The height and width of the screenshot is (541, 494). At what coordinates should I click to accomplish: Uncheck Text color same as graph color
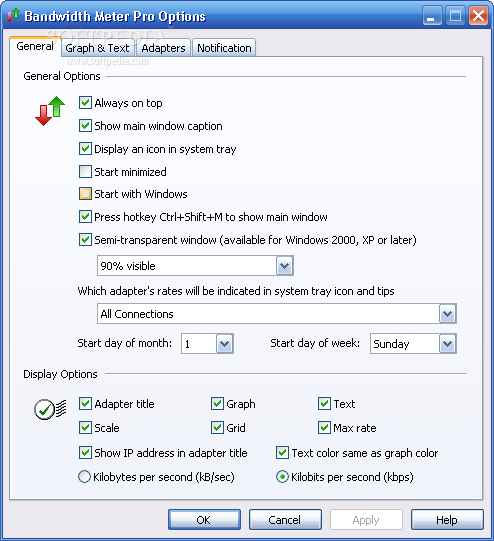(282, 453)
